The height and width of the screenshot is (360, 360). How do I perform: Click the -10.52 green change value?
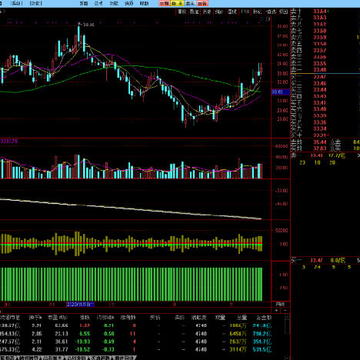(82, 349)
